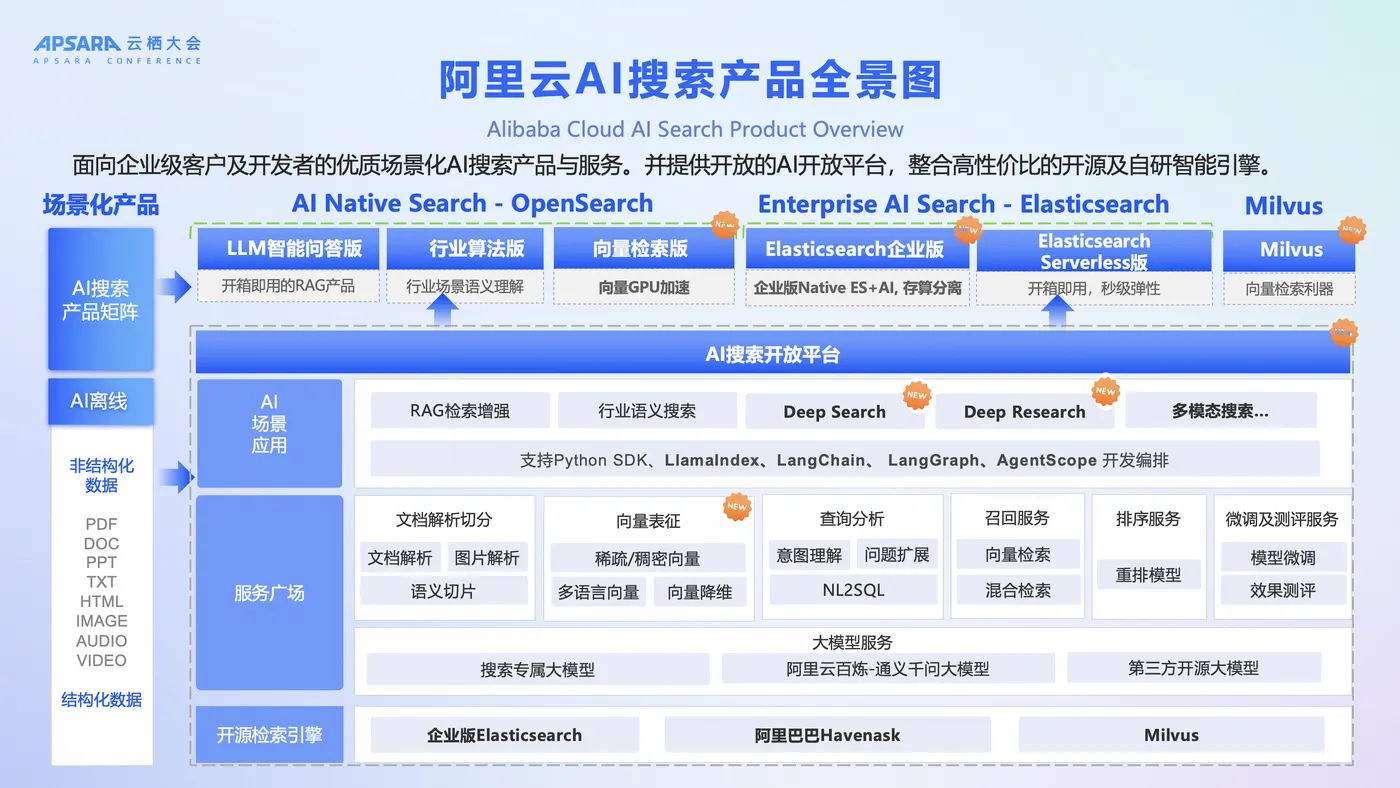Select the 模型微调 service
This screenshot has height=788, width=1400.
tap(1283, 557)
